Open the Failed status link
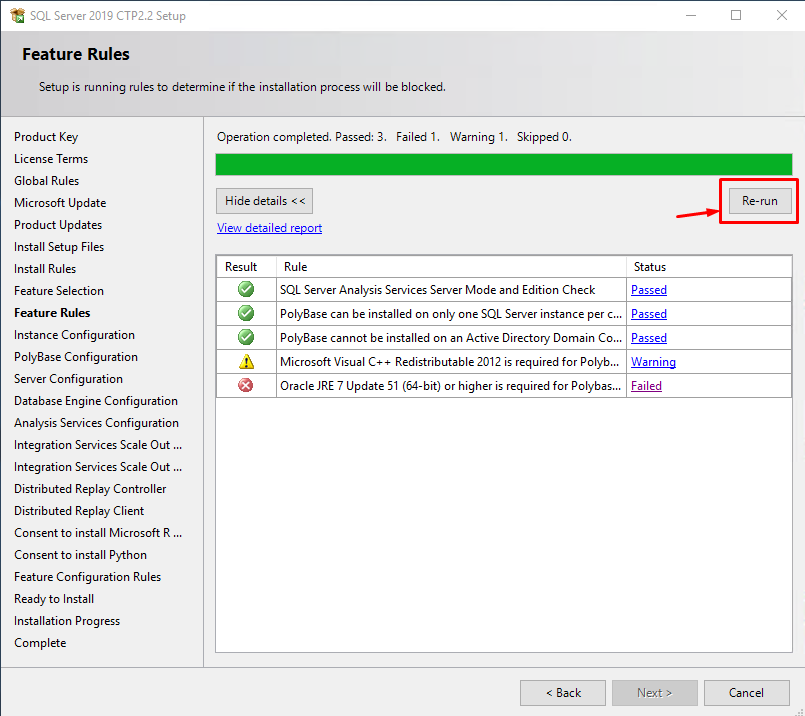The image size is (805, 716). (x=646, y=386)
